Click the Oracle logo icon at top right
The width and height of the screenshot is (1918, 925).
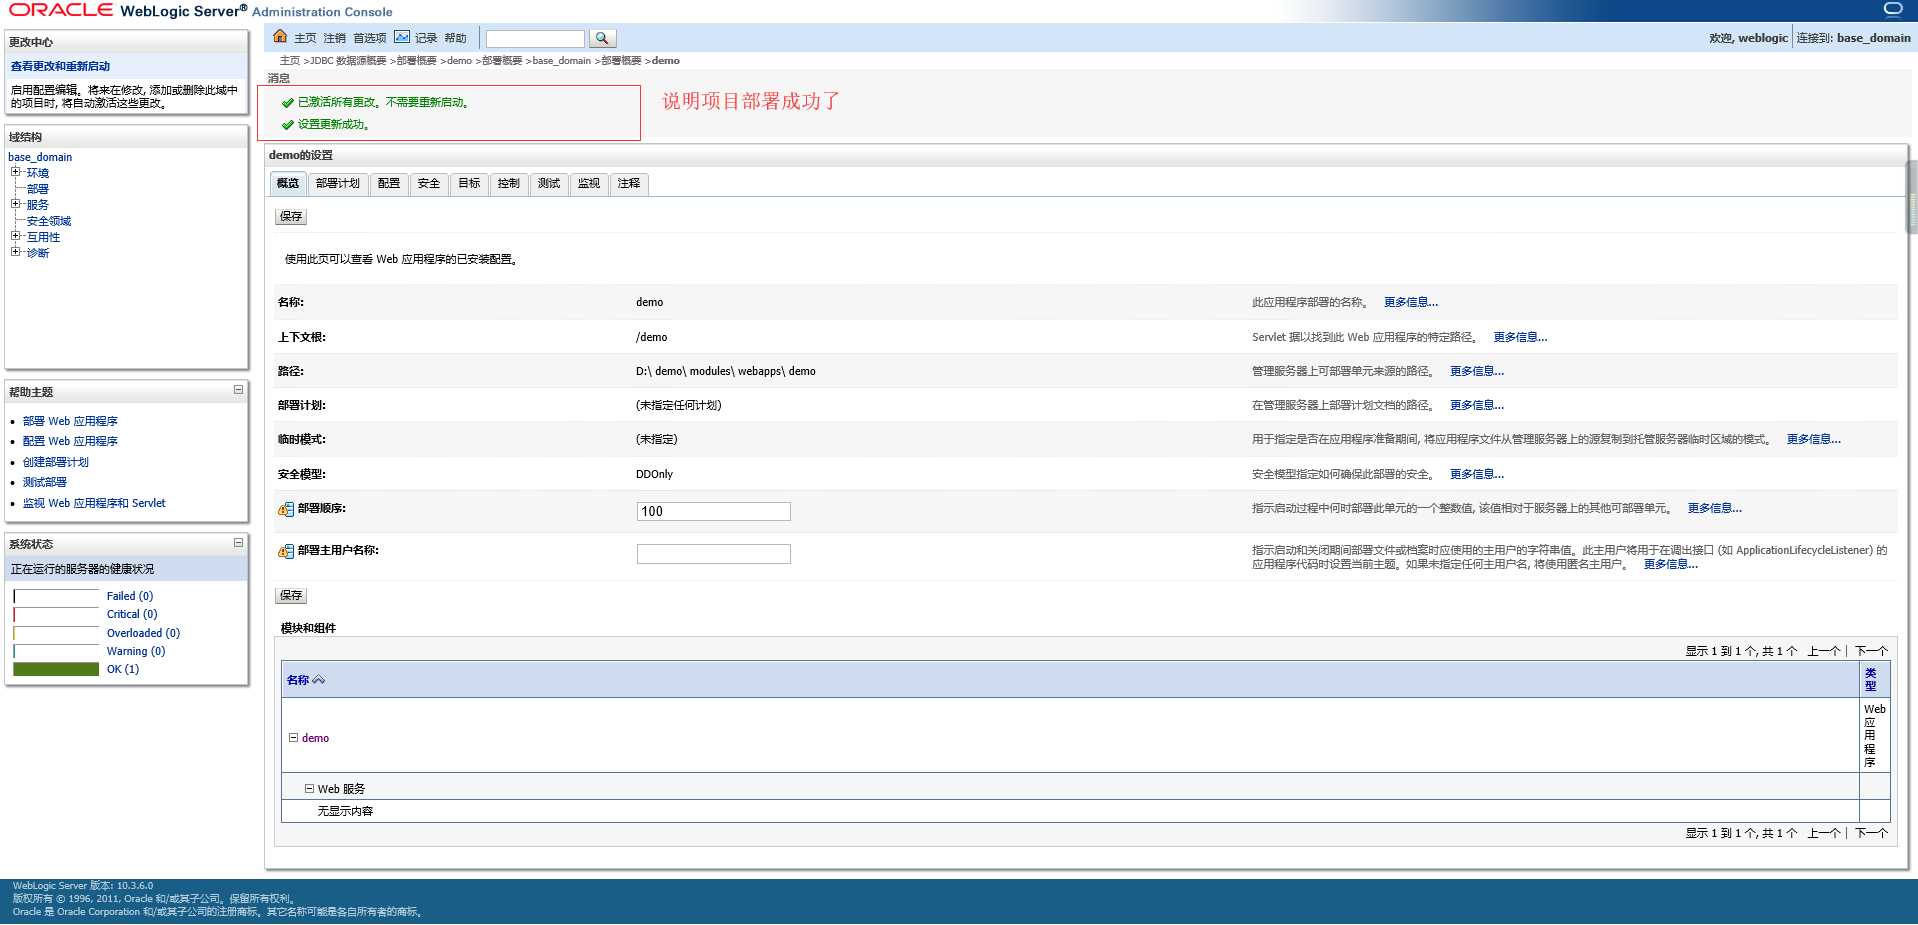1892,10
